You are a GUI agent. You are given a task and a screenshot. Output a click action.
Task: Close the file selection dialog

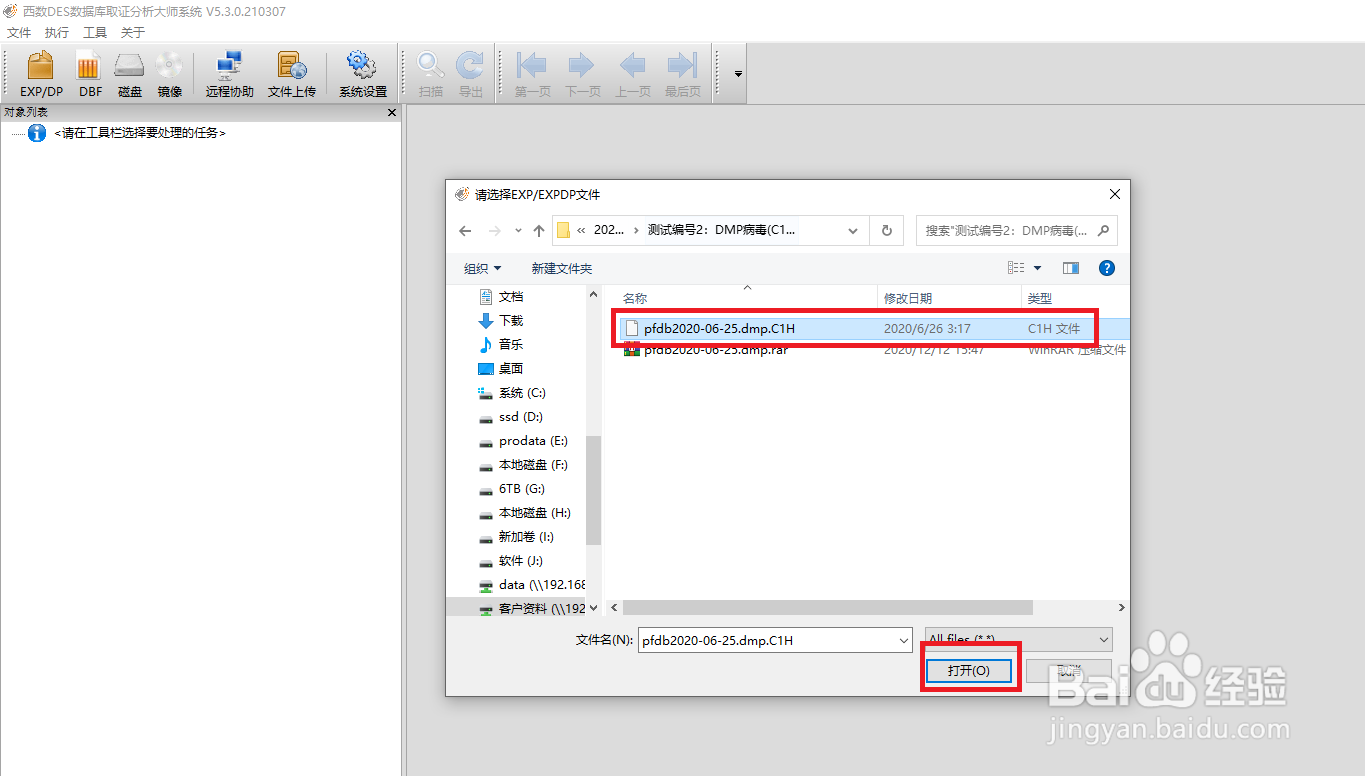point(1114,195)
